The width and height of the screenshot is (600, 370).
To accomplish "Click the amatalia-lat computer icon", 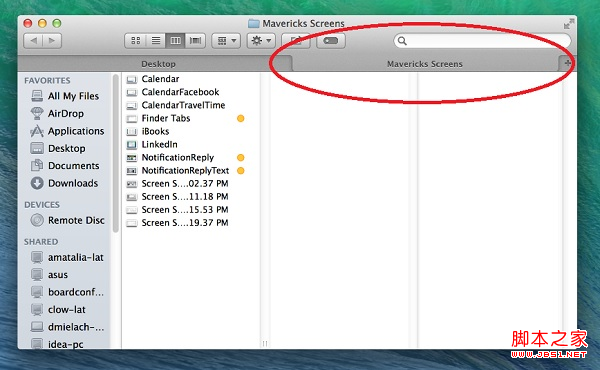I will point(37,257).
